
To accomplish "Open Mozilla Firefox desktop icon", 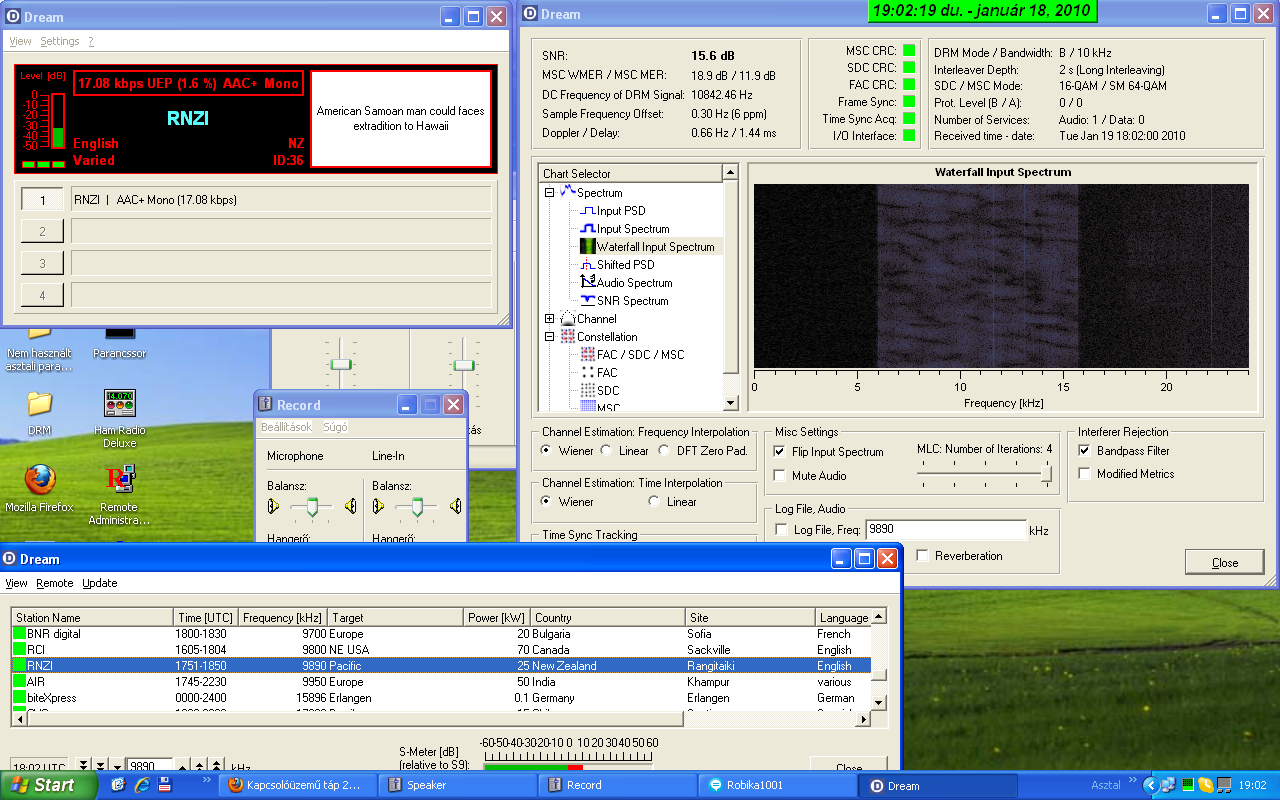I will pos(39,481).
